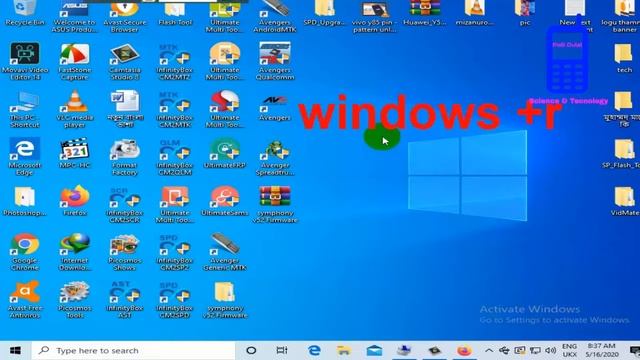This screenshot has width=640, height=360.
Task: Select the Avenger Spreadtrum icon
Action: (x=275, y=156)
